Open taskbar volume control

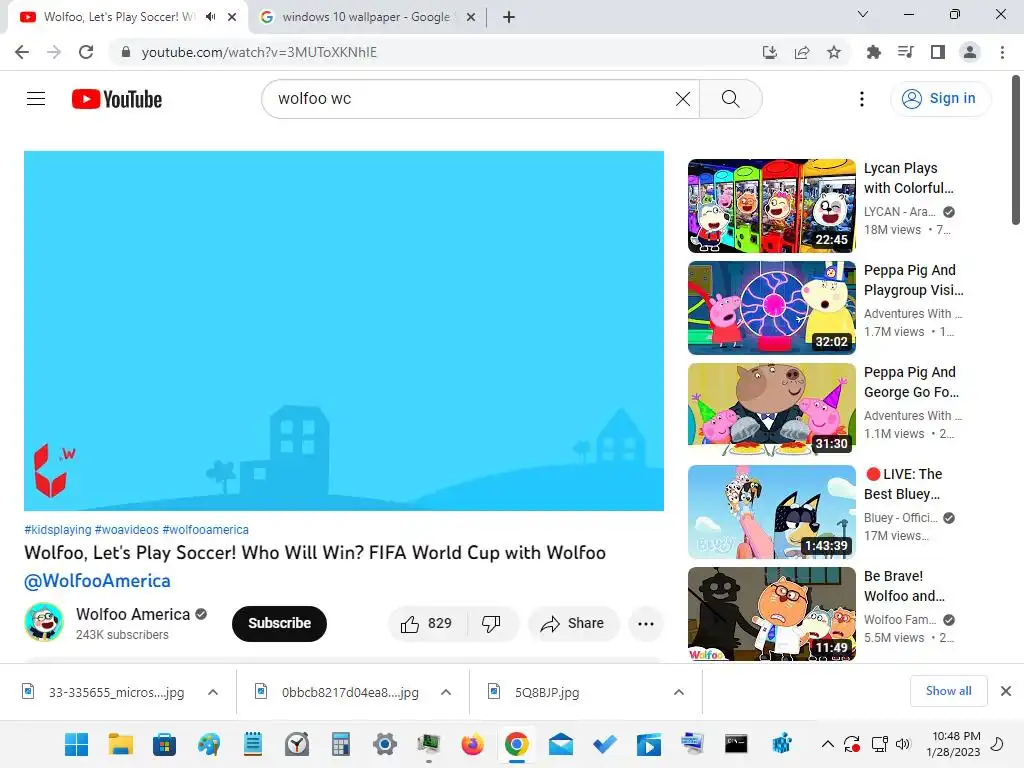point(903,744)
